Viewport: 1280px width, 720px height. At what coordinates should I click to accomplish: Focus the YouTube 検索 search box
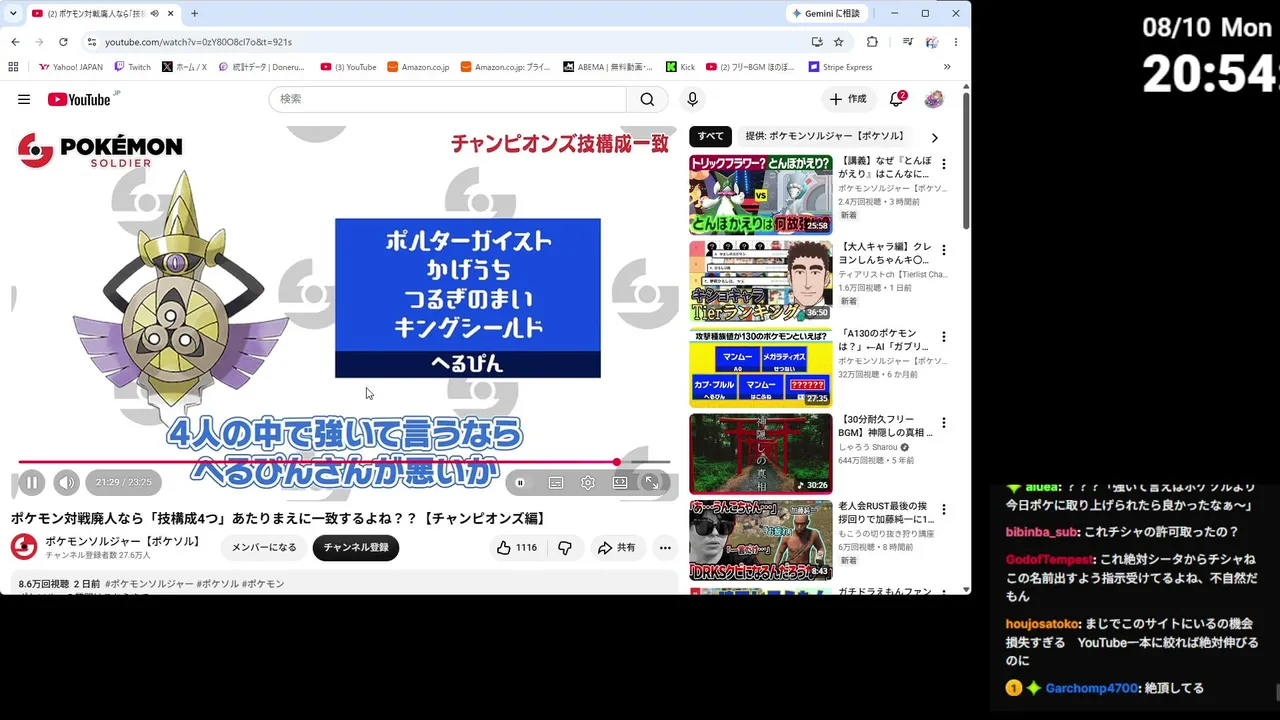[448, 99]
